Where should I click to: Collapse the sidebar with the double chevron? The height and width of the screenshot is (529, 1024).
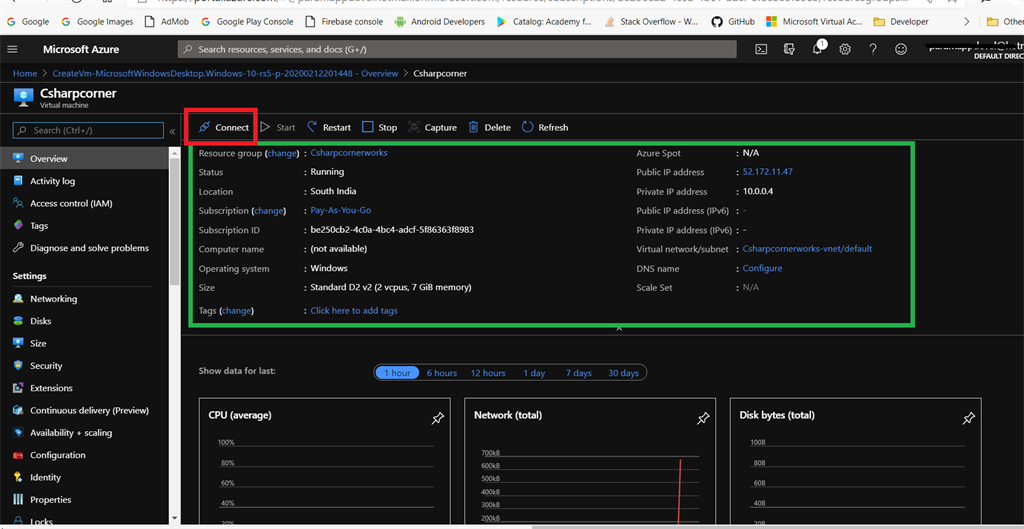172,131
